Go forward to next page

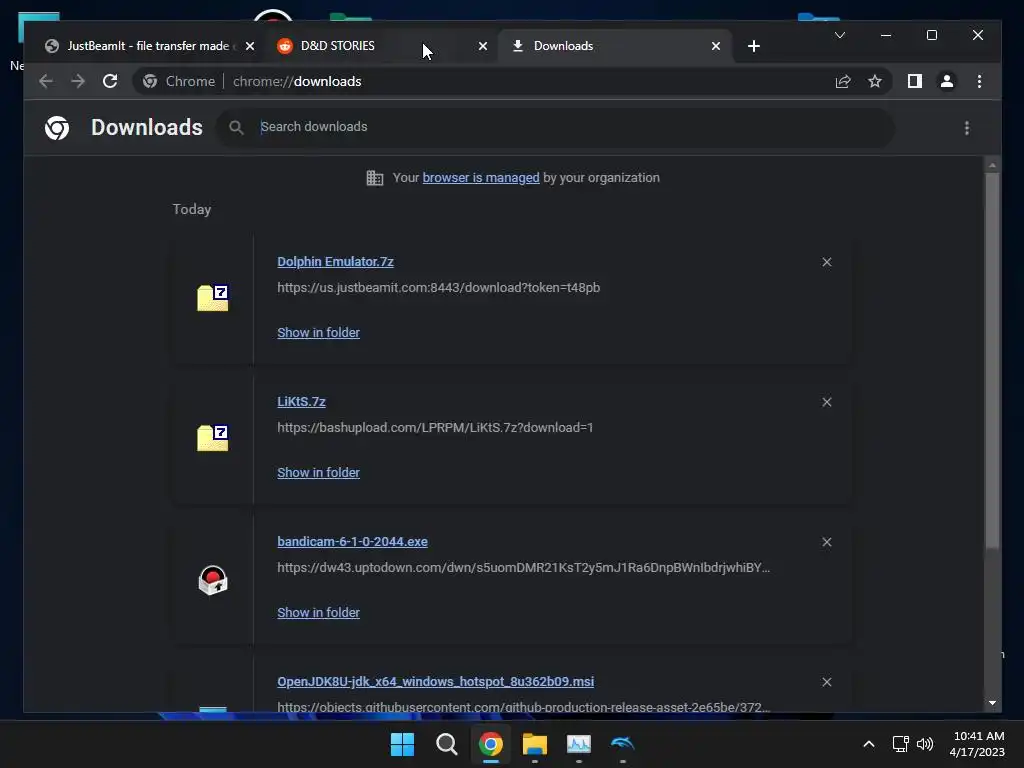pos(78,81)
